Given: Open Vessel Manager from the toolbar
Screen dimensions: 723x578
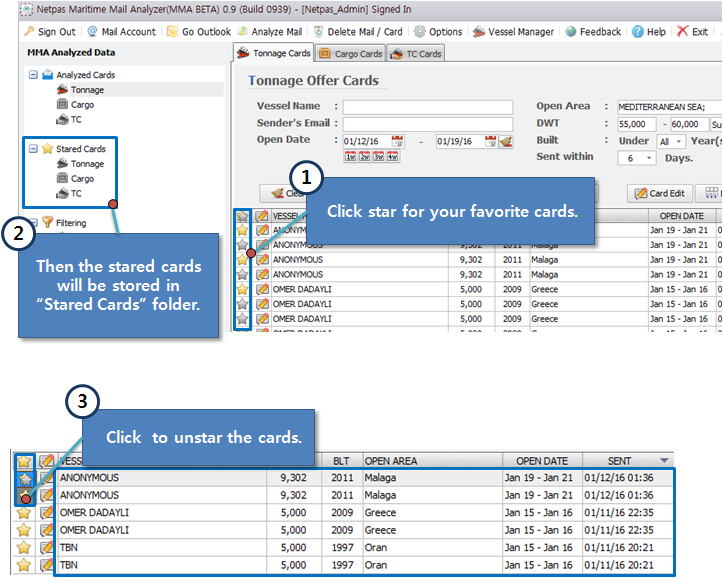Looking at the screenshot, I should tap(513, 32).
